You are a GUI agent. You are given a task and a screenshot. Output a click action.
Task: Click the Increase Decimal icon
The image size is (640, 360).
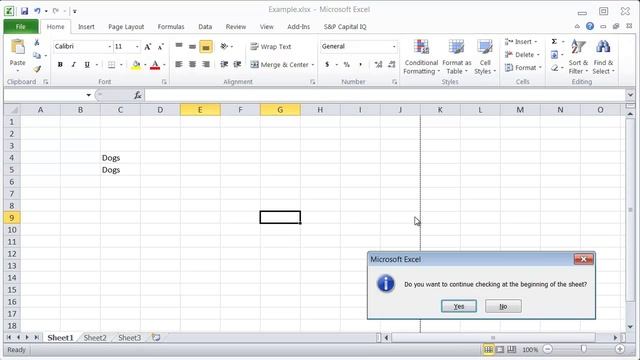point(378,64)
